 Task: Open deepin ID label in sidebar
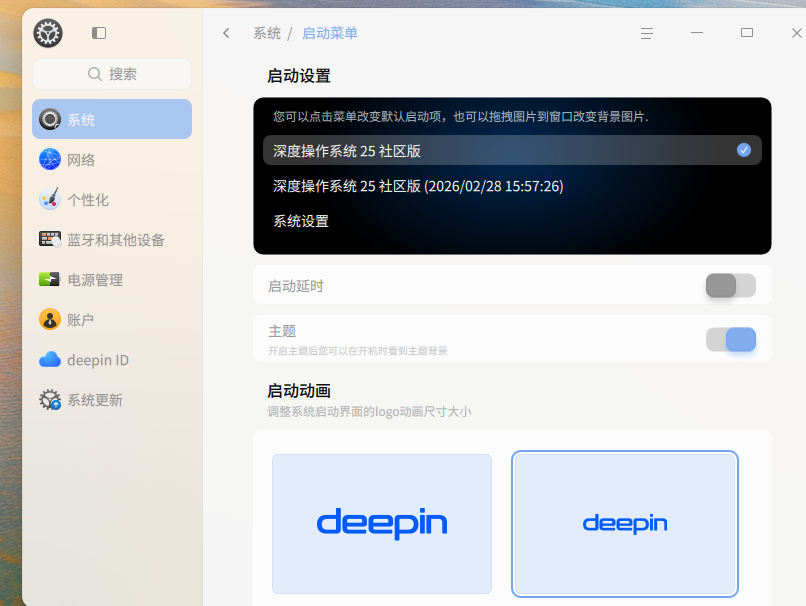98,360
